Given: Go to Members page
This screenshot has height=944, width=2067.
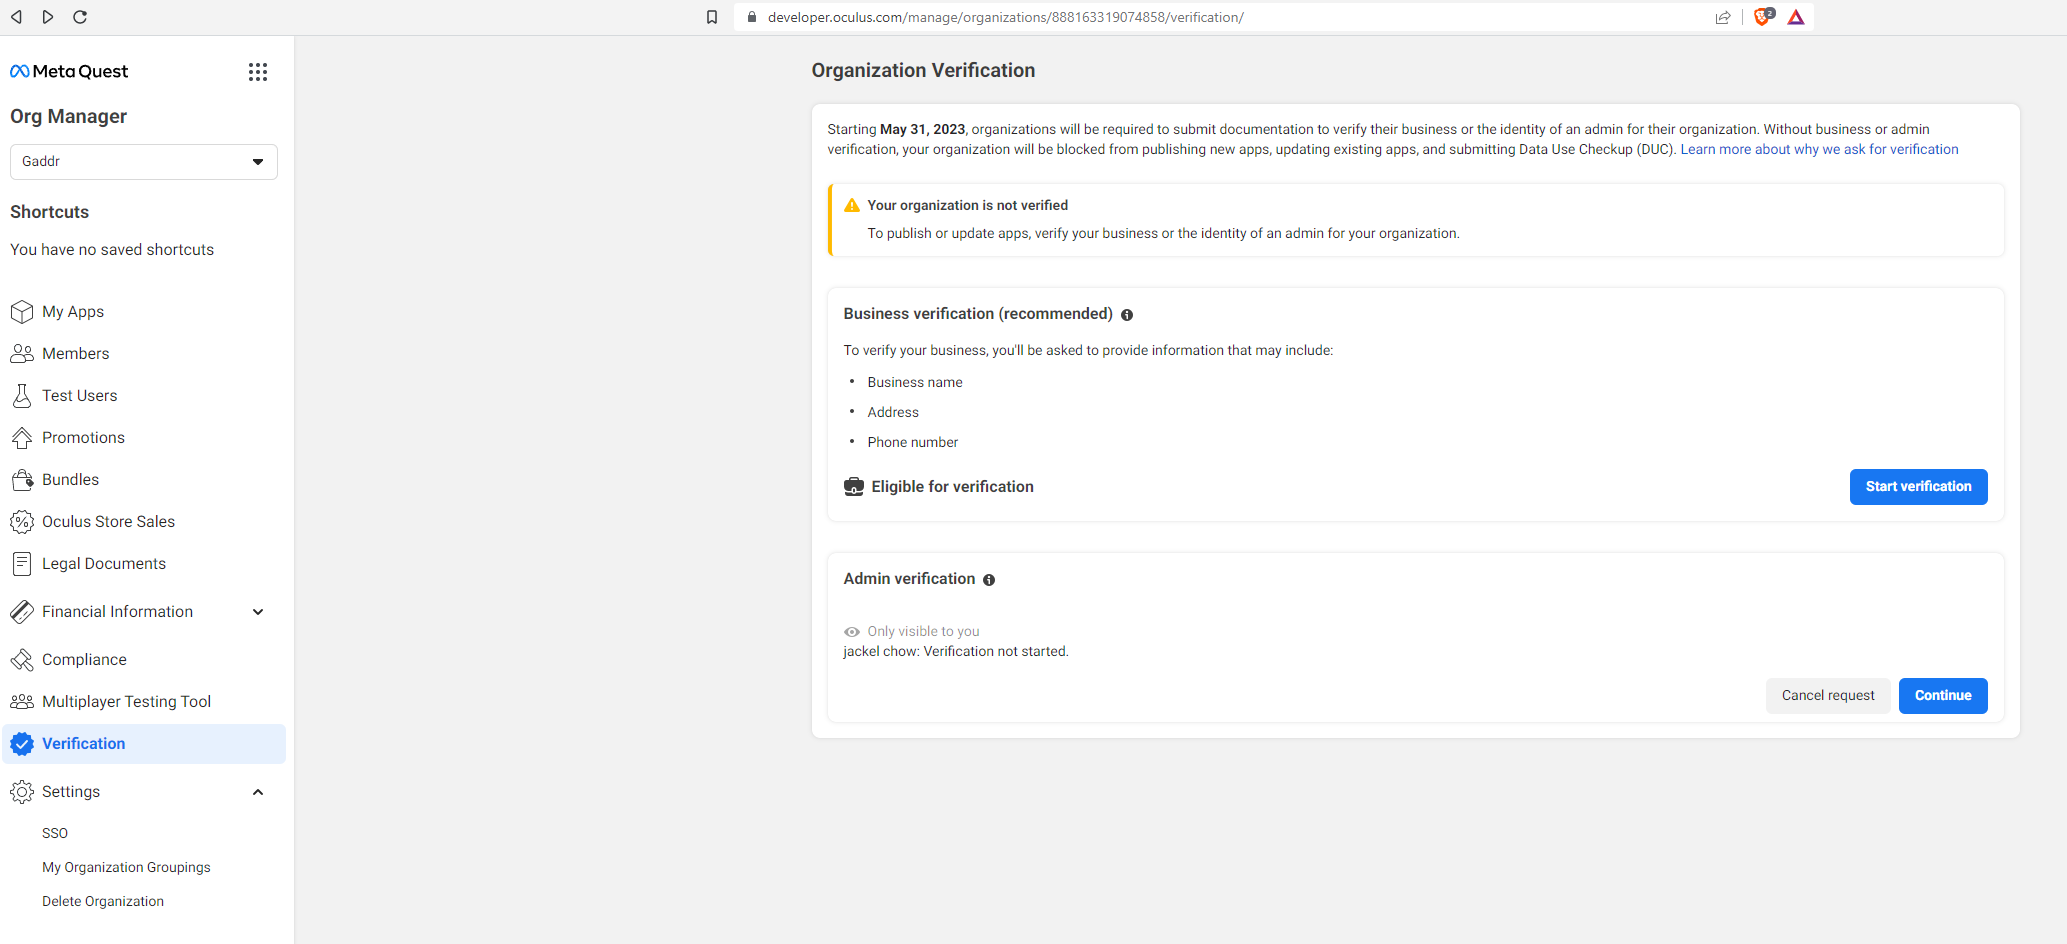Looking at the screenshot, I should [76, 354].
